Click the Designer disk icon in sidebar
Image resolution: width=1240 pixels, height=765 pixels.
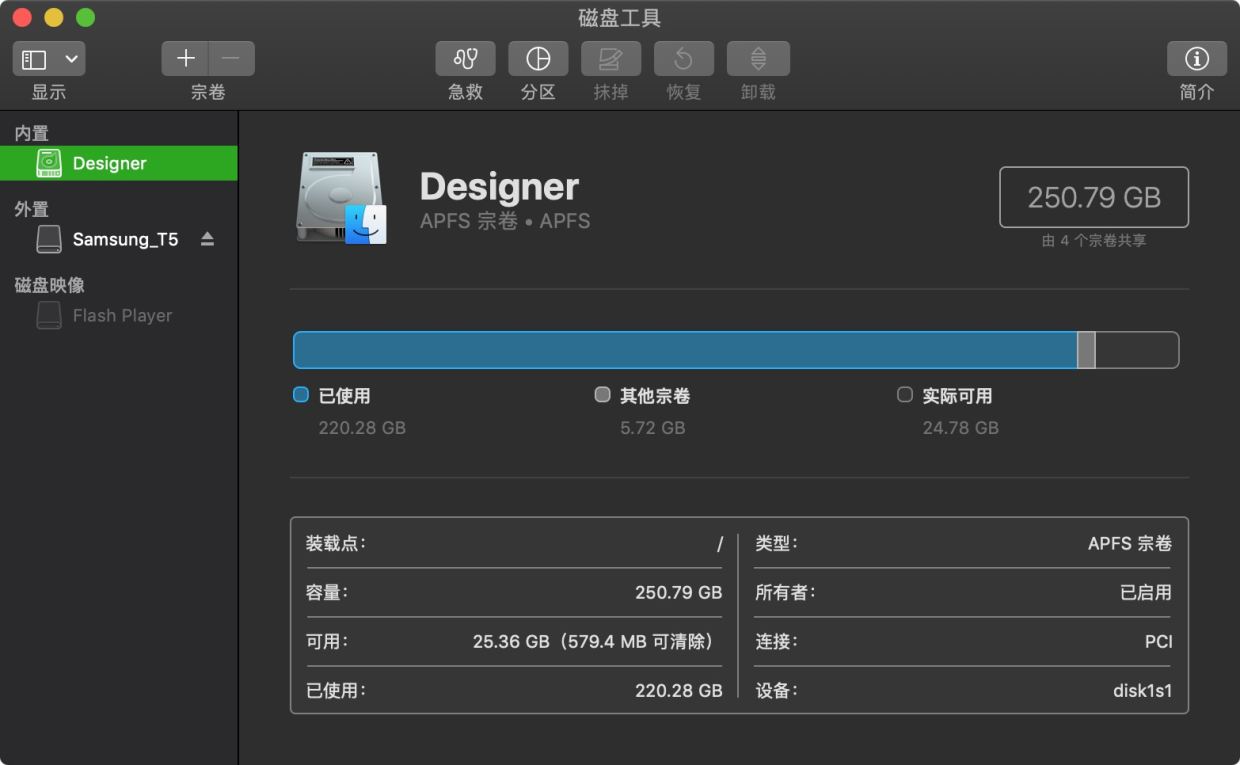[49, 163]
